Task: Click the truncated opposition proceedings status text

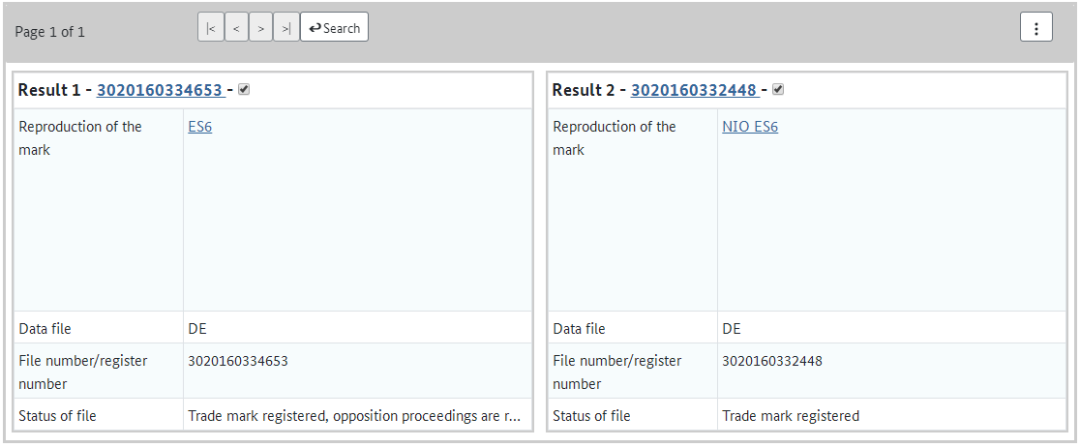Action: pos(354,416)
